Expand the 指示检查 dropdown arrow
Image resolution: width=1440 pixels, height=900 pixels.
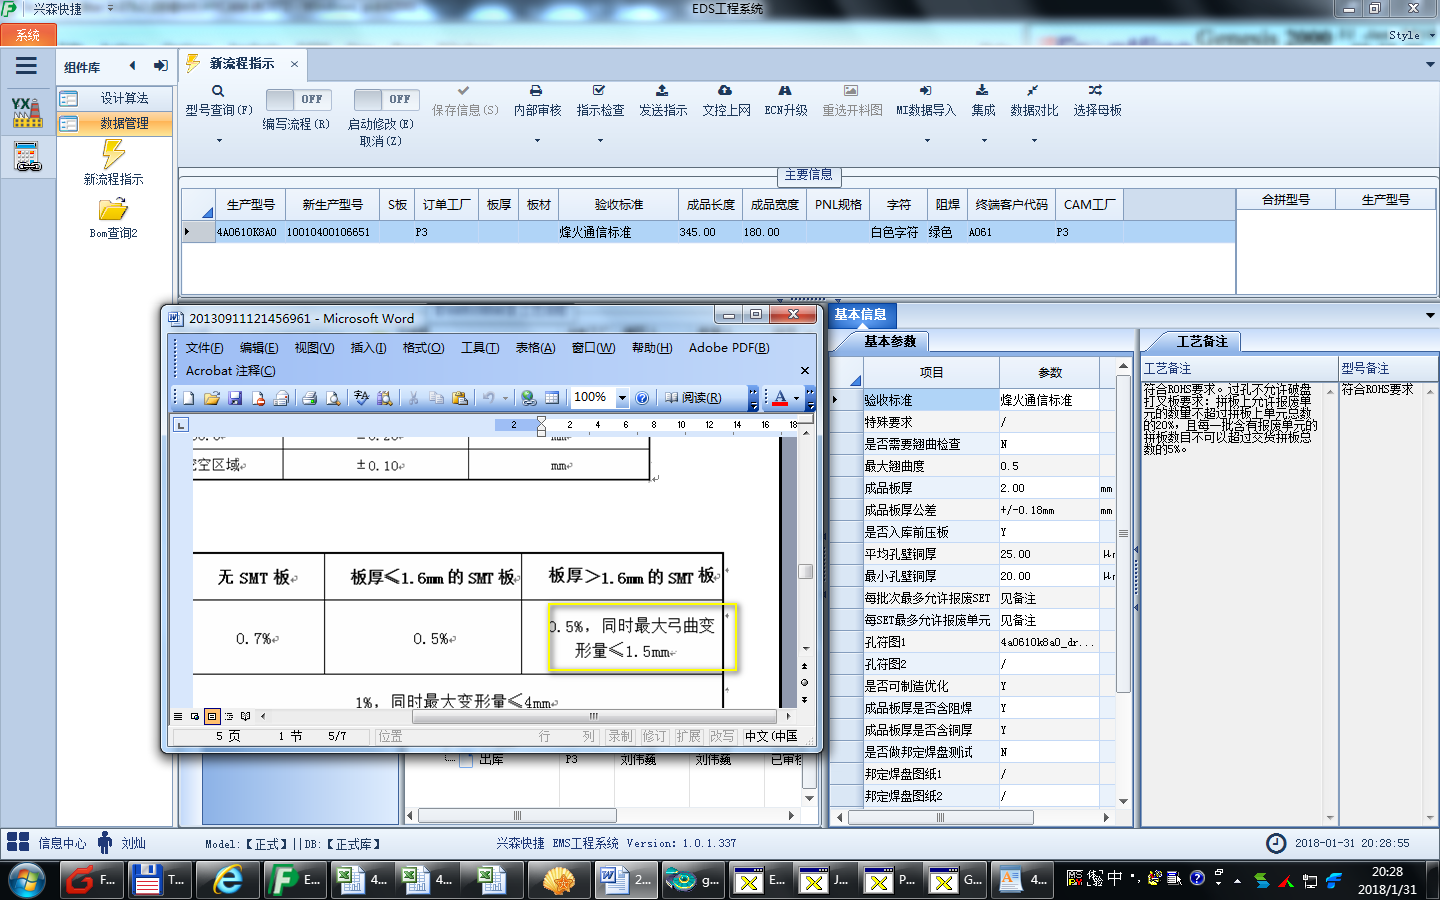600,140
